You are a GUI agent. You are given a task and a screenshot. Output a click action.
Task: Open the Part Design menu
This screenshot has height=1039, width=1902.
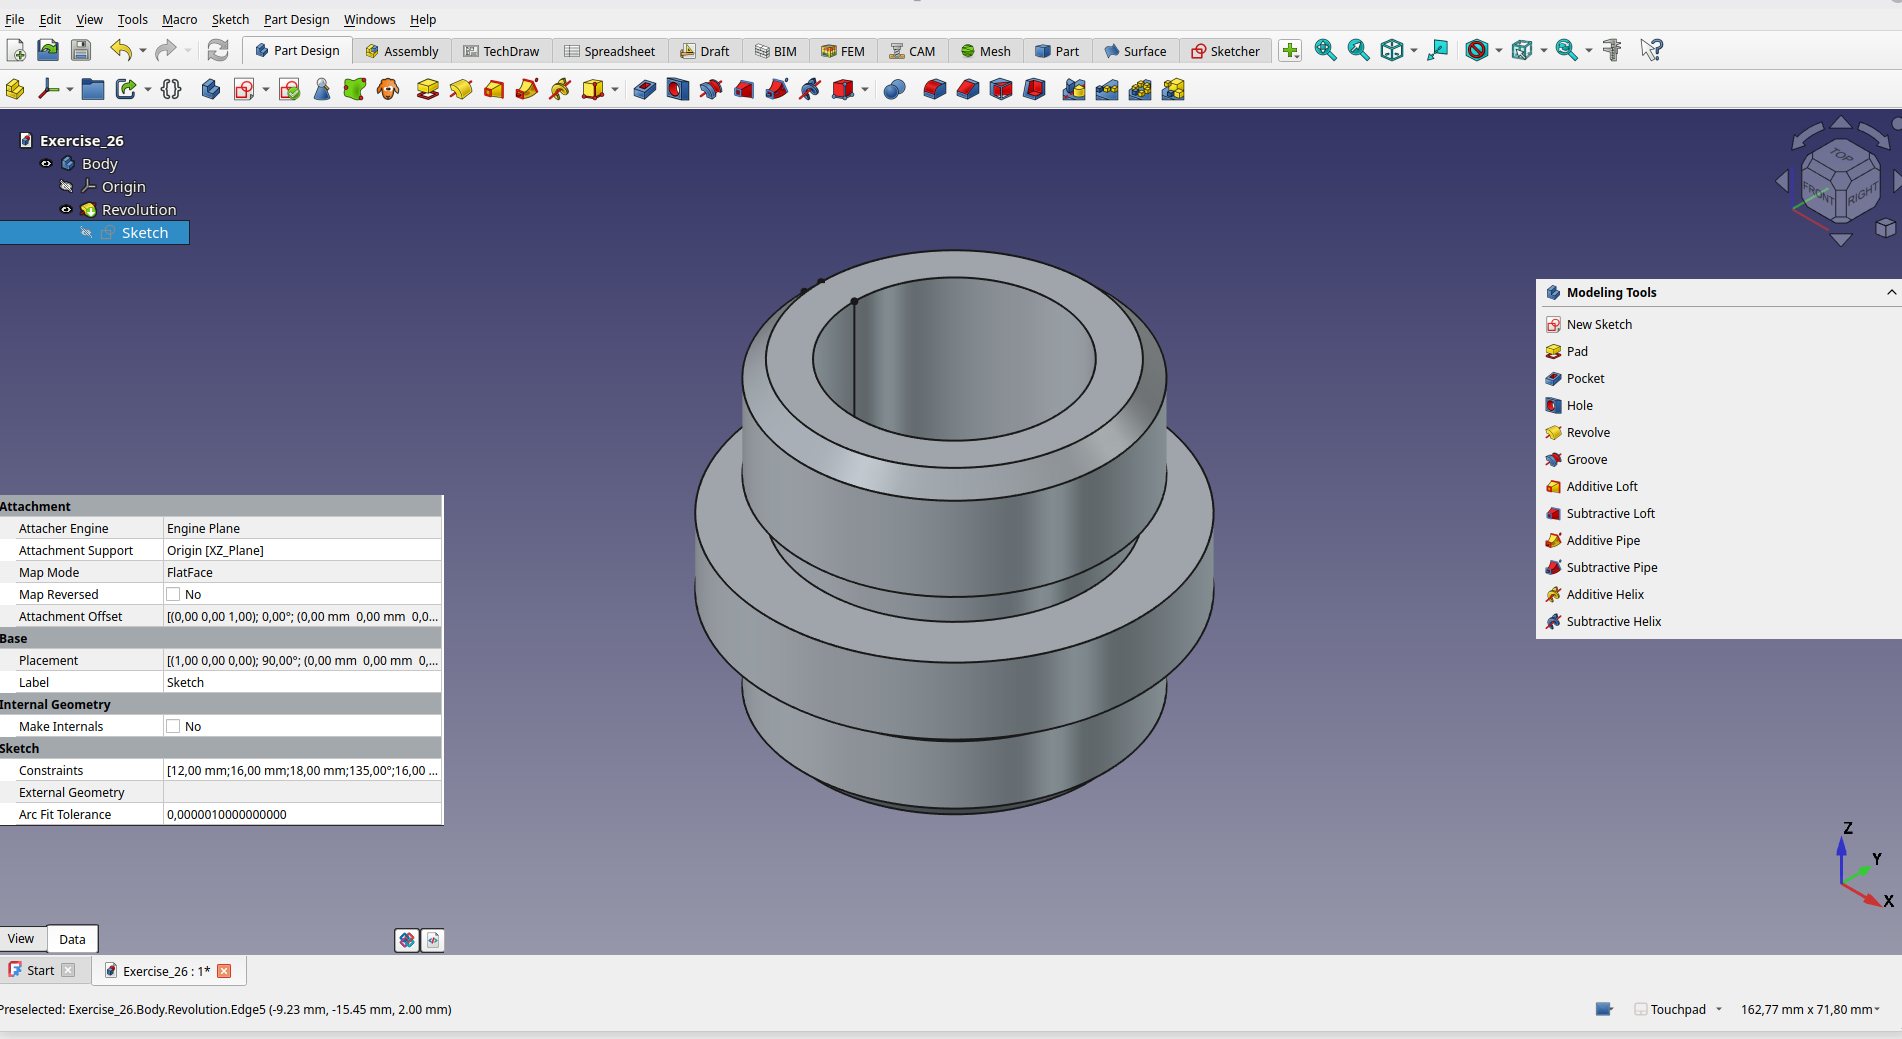coord(296,19)
